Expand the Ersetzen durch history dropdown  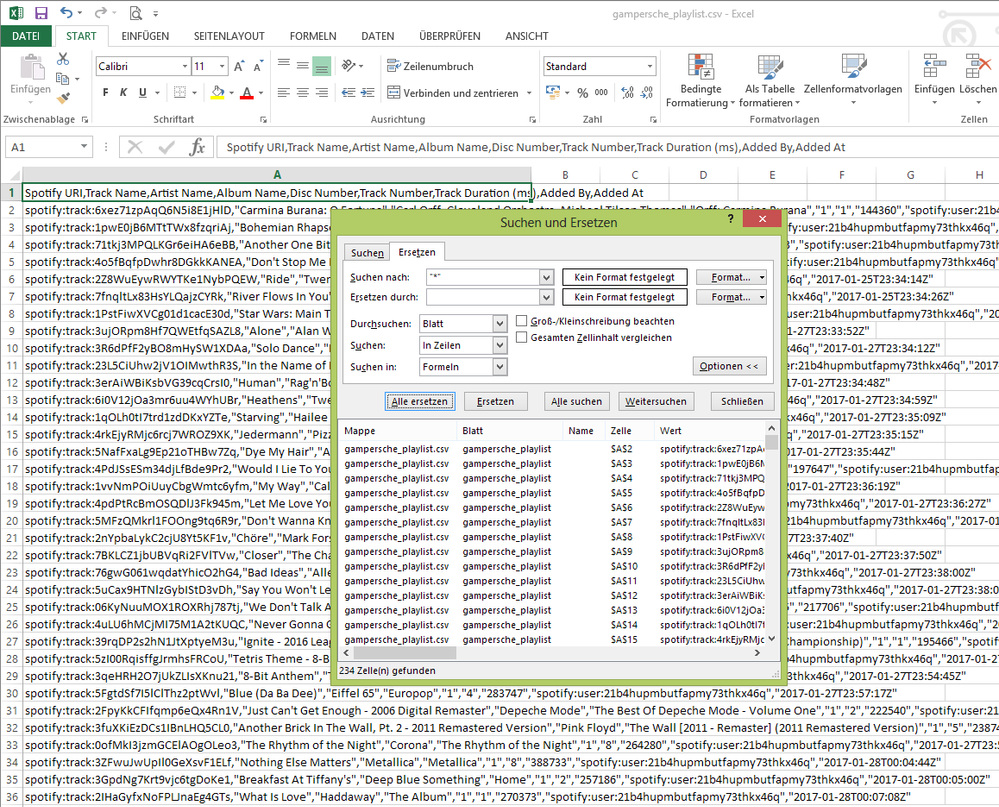coord(546,297)
